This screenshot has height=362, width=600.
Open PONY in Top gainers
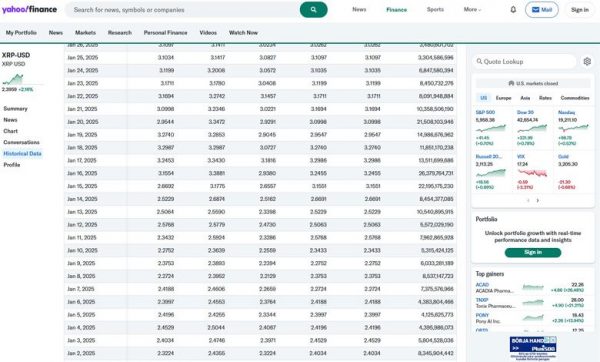[x=482, y=315]
